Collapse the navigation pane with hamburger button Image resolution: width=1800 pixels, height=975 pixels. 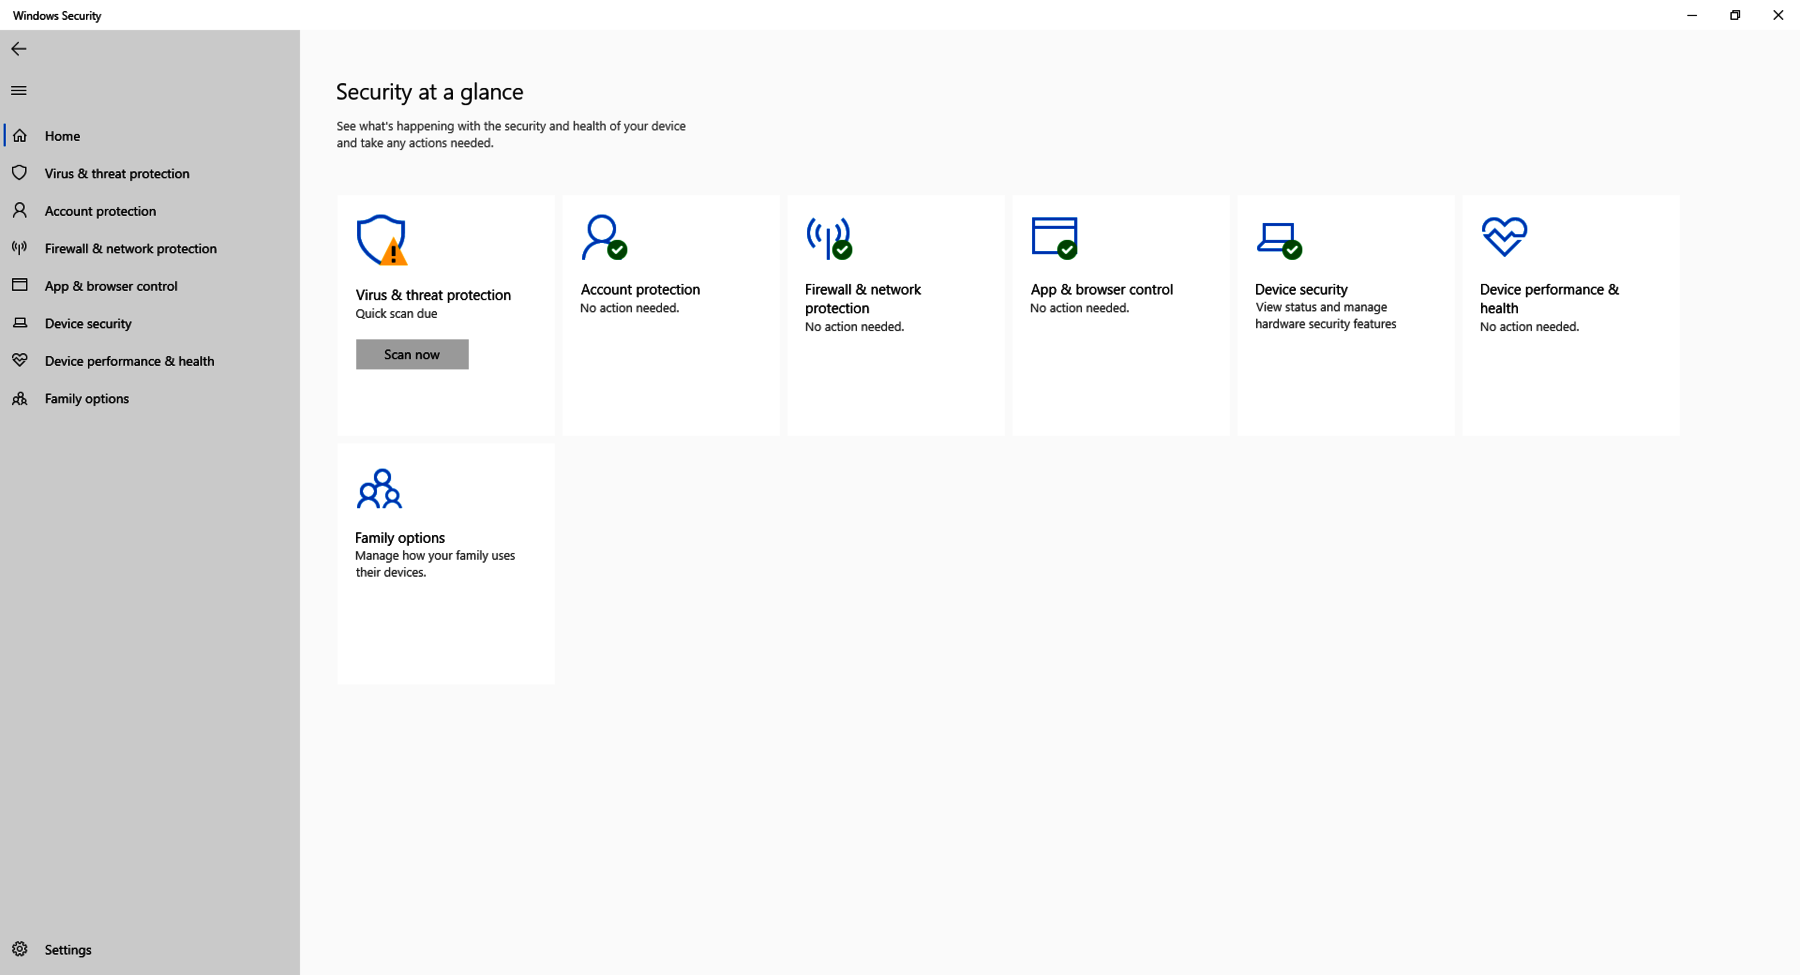point(19,91)
